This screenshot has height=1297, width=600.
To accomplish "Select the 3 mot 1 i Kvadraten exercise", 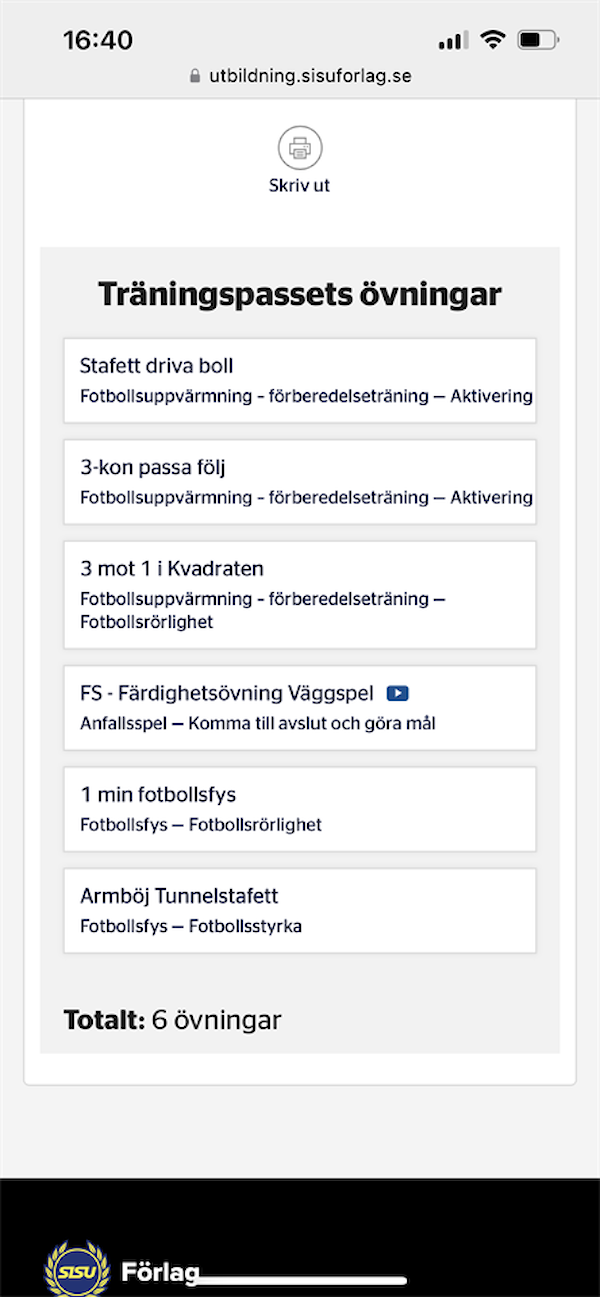I will [x=300, y=594].
